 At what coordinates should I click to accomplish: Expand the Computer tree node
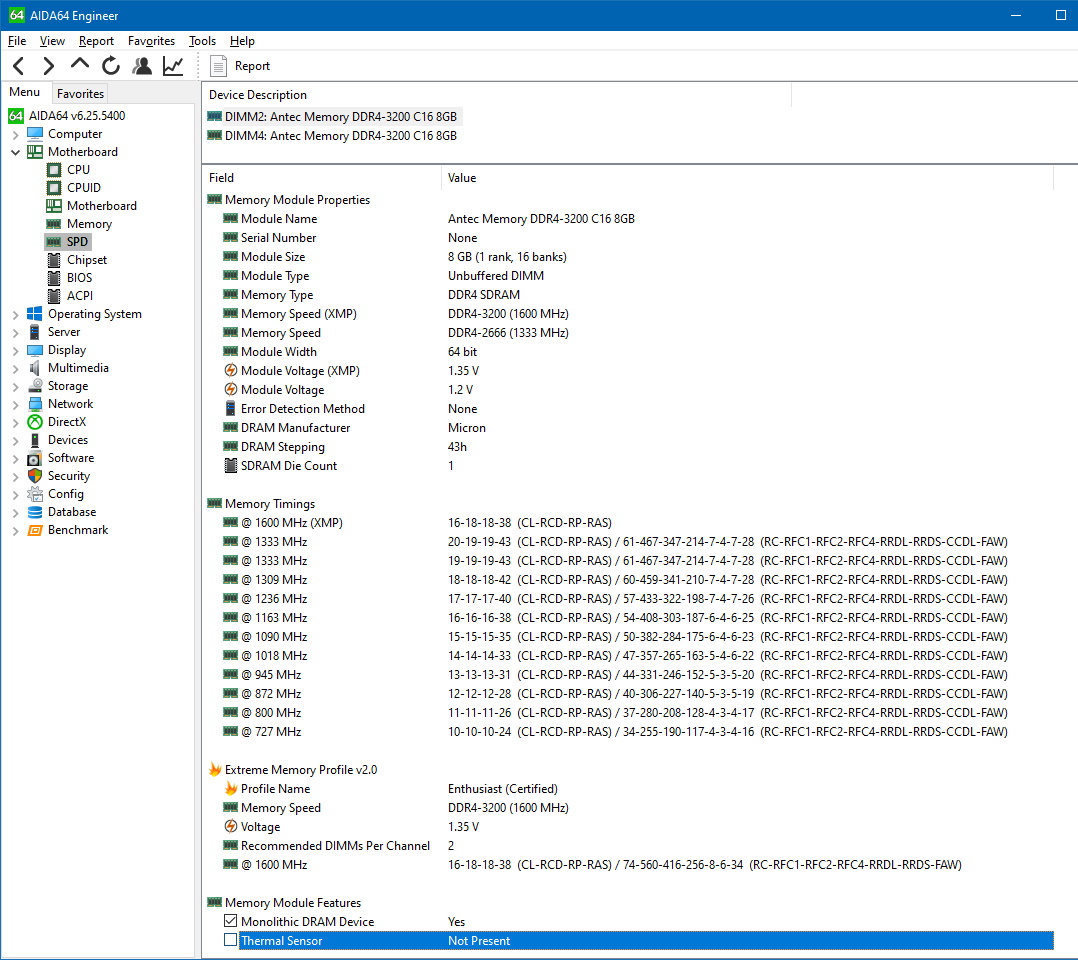[x=15, y=135]
